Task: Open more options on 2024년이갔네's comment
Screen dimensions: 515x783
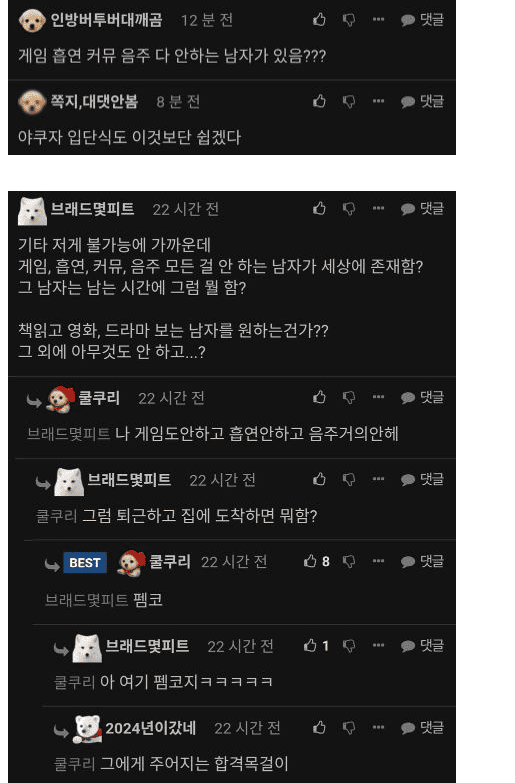Action: 378,728
